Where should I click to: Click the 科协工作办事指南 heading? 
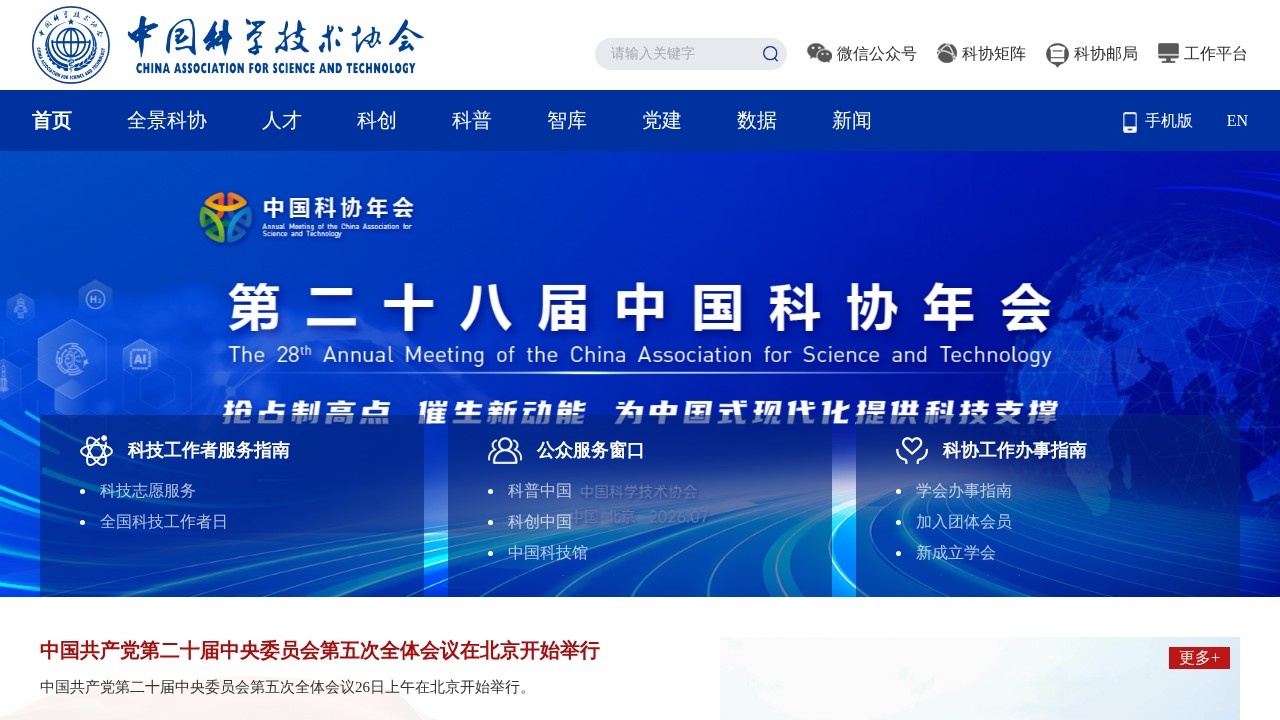1015,451
